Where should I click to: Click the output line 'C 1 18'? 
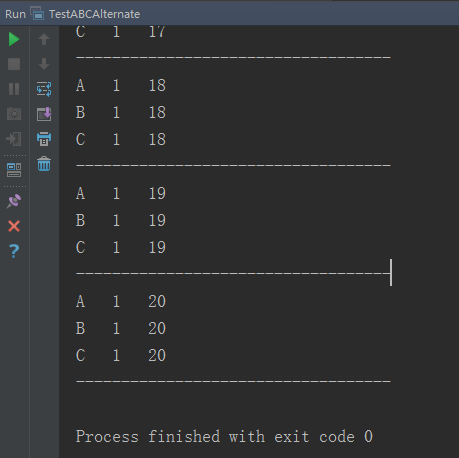[121, 140]
